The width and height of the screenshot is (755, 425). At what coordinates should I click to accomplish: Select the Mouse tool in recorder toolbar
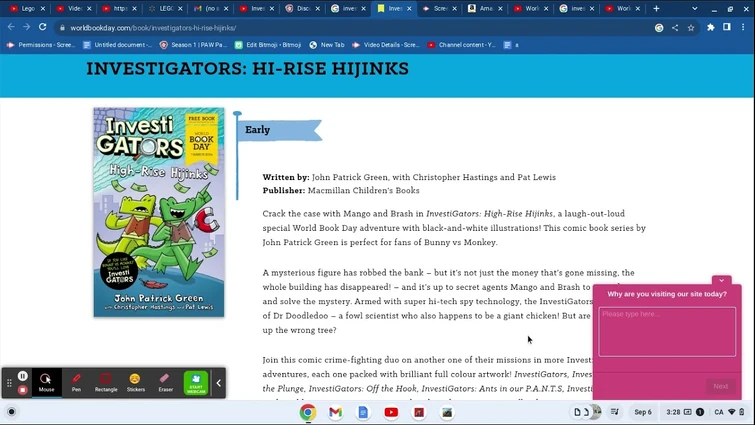46,383
